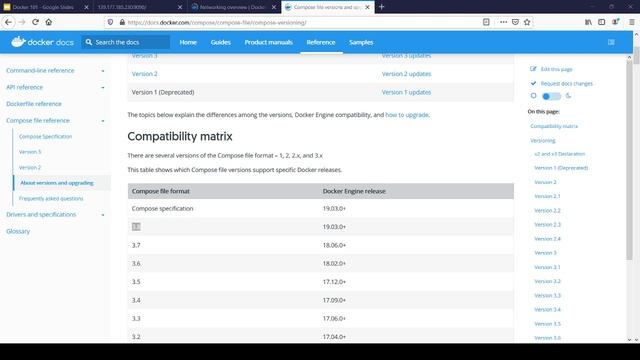640x360 pixels.
Task: Click the browser Forward arrow
Action: tap(22, 22)
